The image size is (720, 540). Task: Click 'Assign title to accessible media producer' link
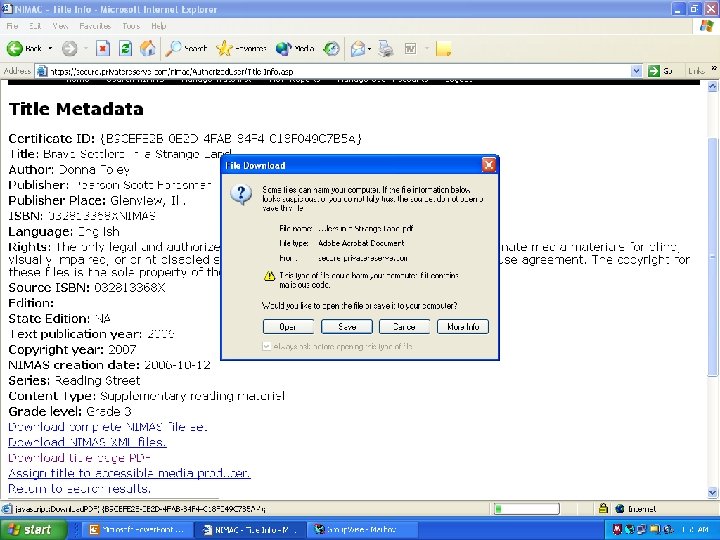pos(129,473)
